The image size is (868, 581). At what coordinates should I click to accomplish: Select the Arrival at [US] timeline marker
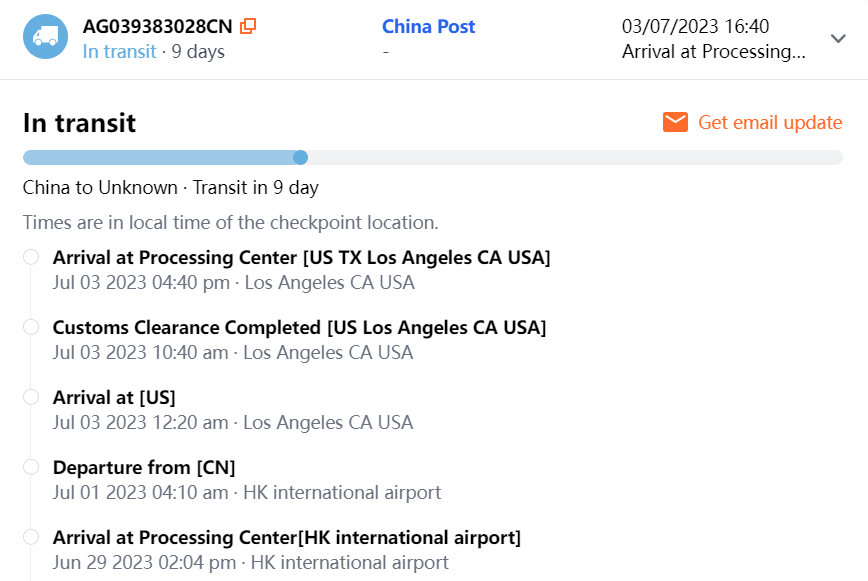(31, 397)
